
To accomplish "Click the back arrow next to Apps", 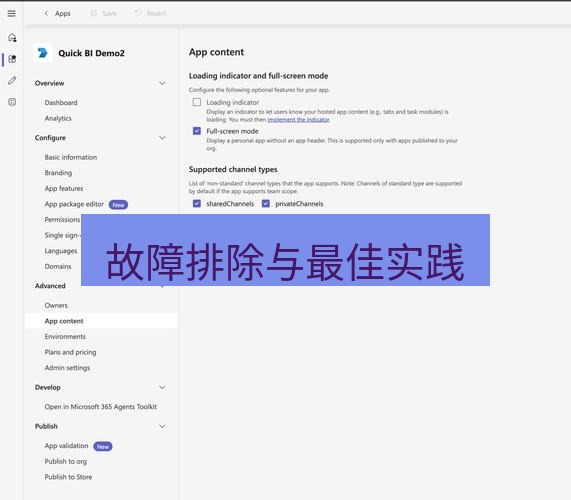I will [46, 13].
